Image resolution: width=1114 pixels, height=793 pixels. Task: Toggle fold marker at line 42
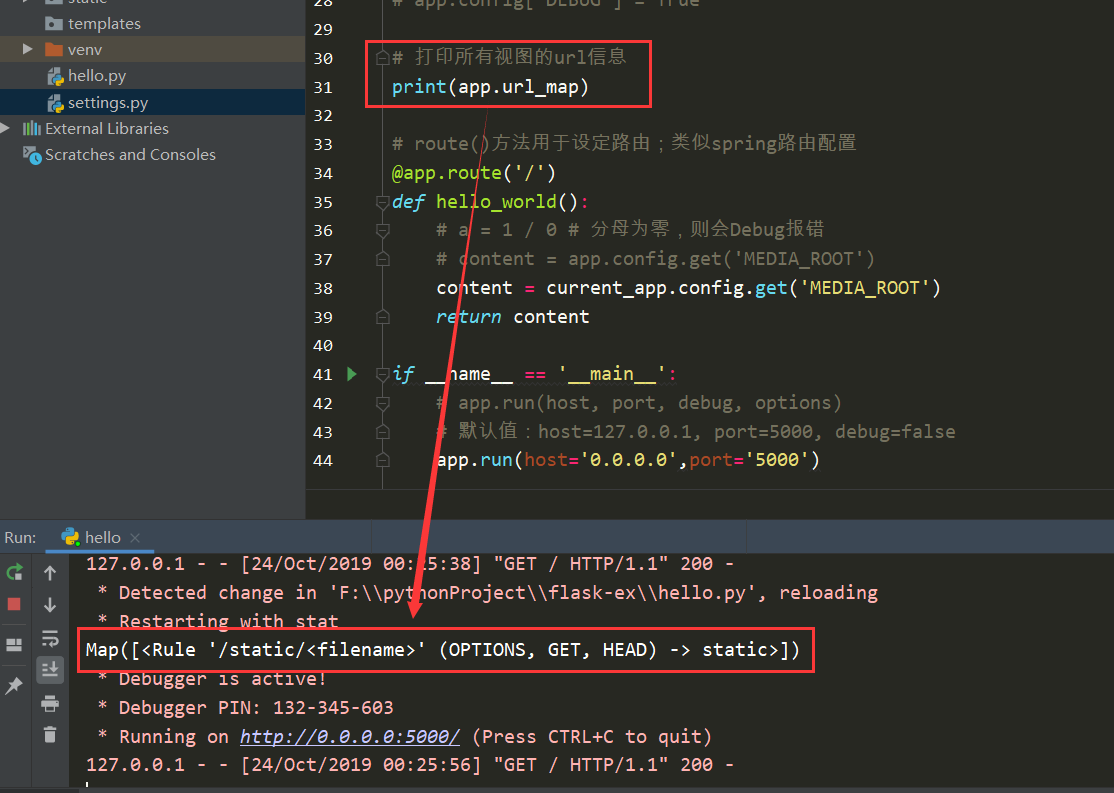click(x=382, y=404)
